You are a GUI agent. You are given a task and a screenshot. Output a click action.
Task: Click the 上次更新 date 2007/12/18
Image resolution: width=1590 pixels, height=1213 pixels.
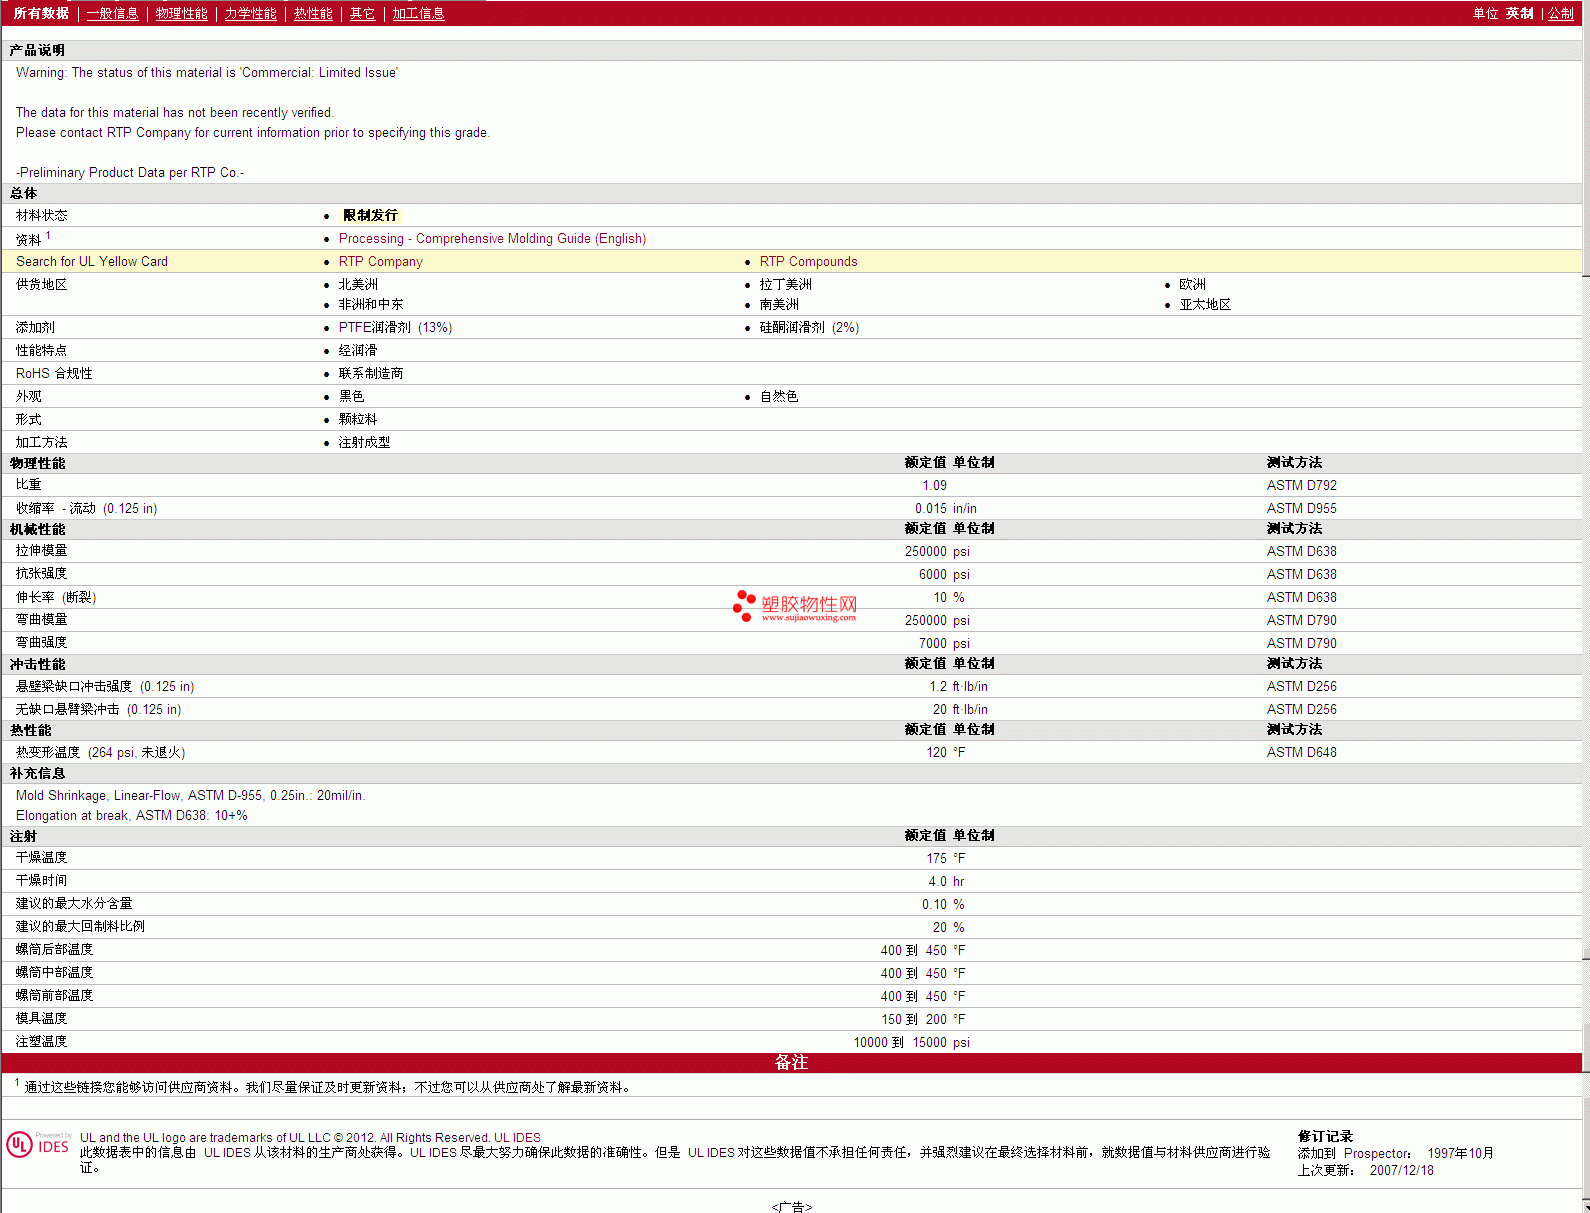click(x=1401, y=1170)
